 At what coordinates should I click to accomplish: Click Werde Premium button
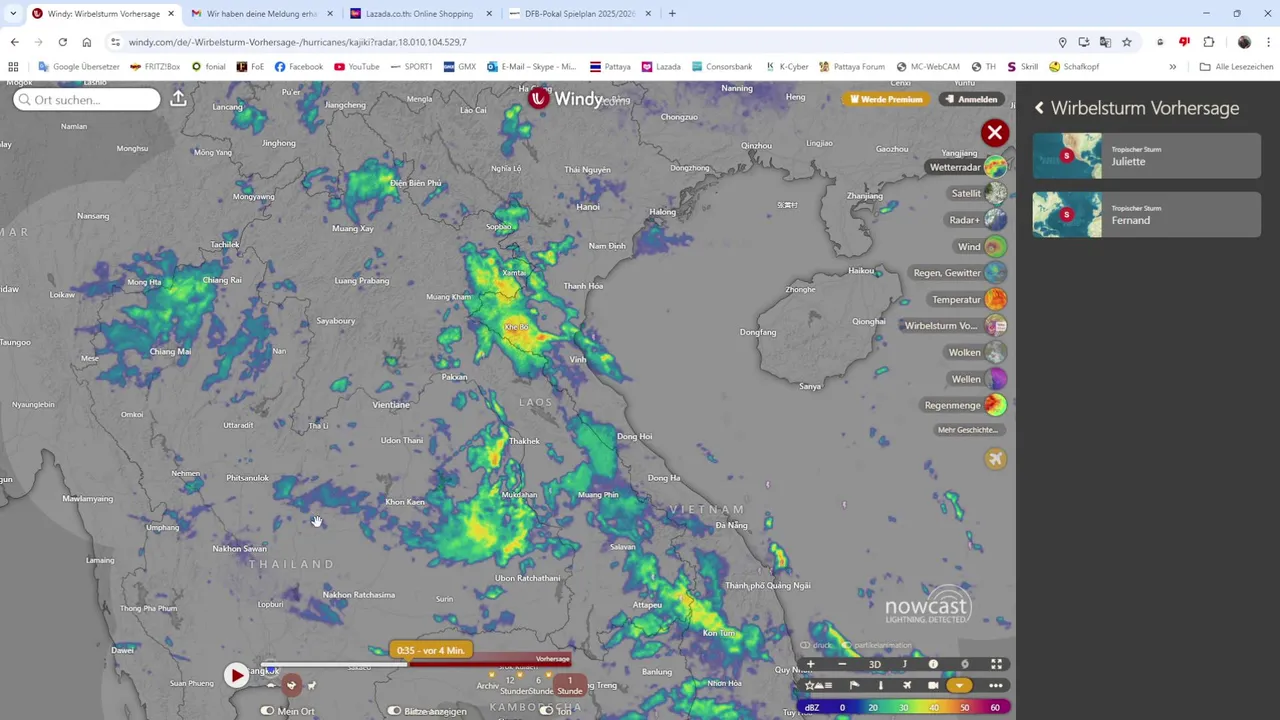[886, 99]
